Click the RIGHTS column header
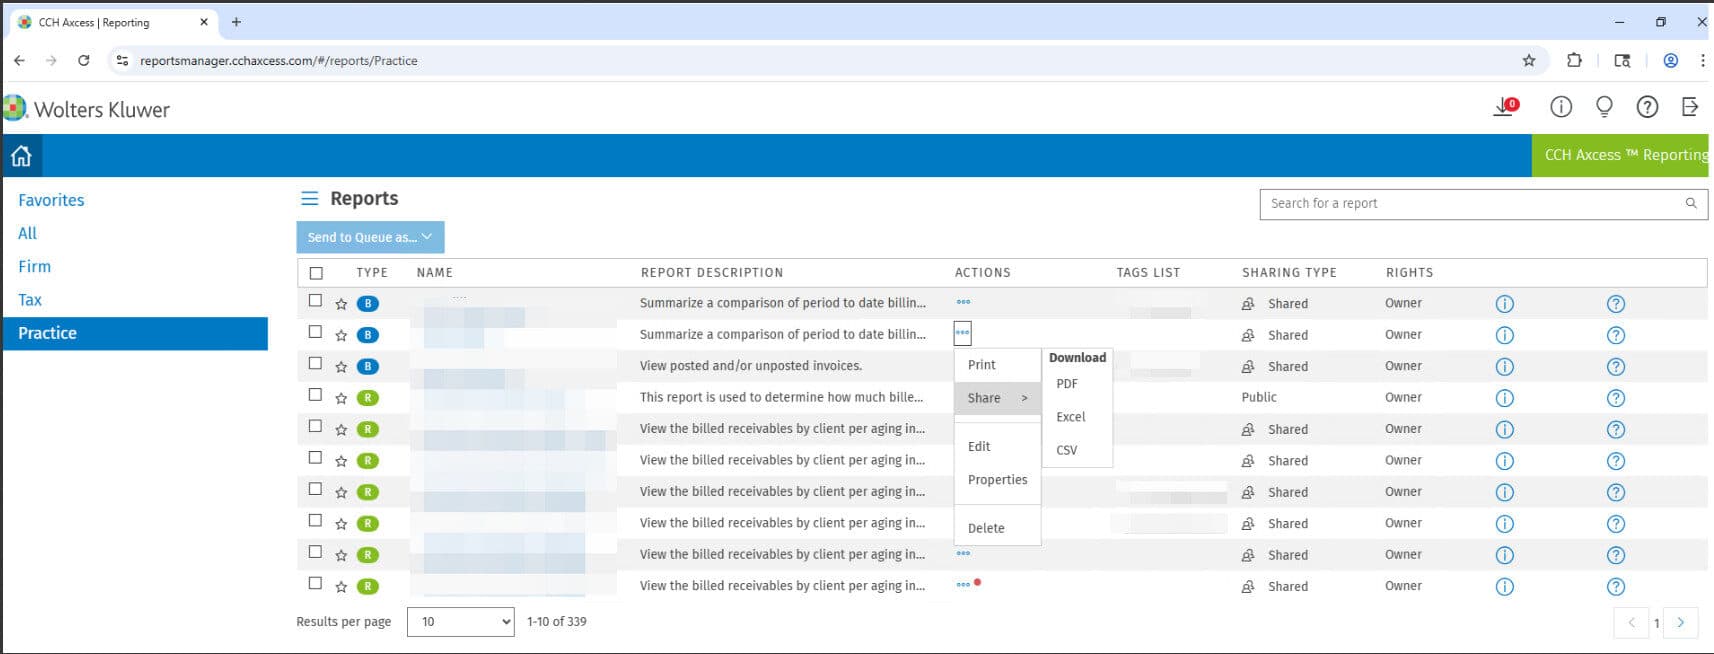1714x654 pixels. pos(1409,273)
